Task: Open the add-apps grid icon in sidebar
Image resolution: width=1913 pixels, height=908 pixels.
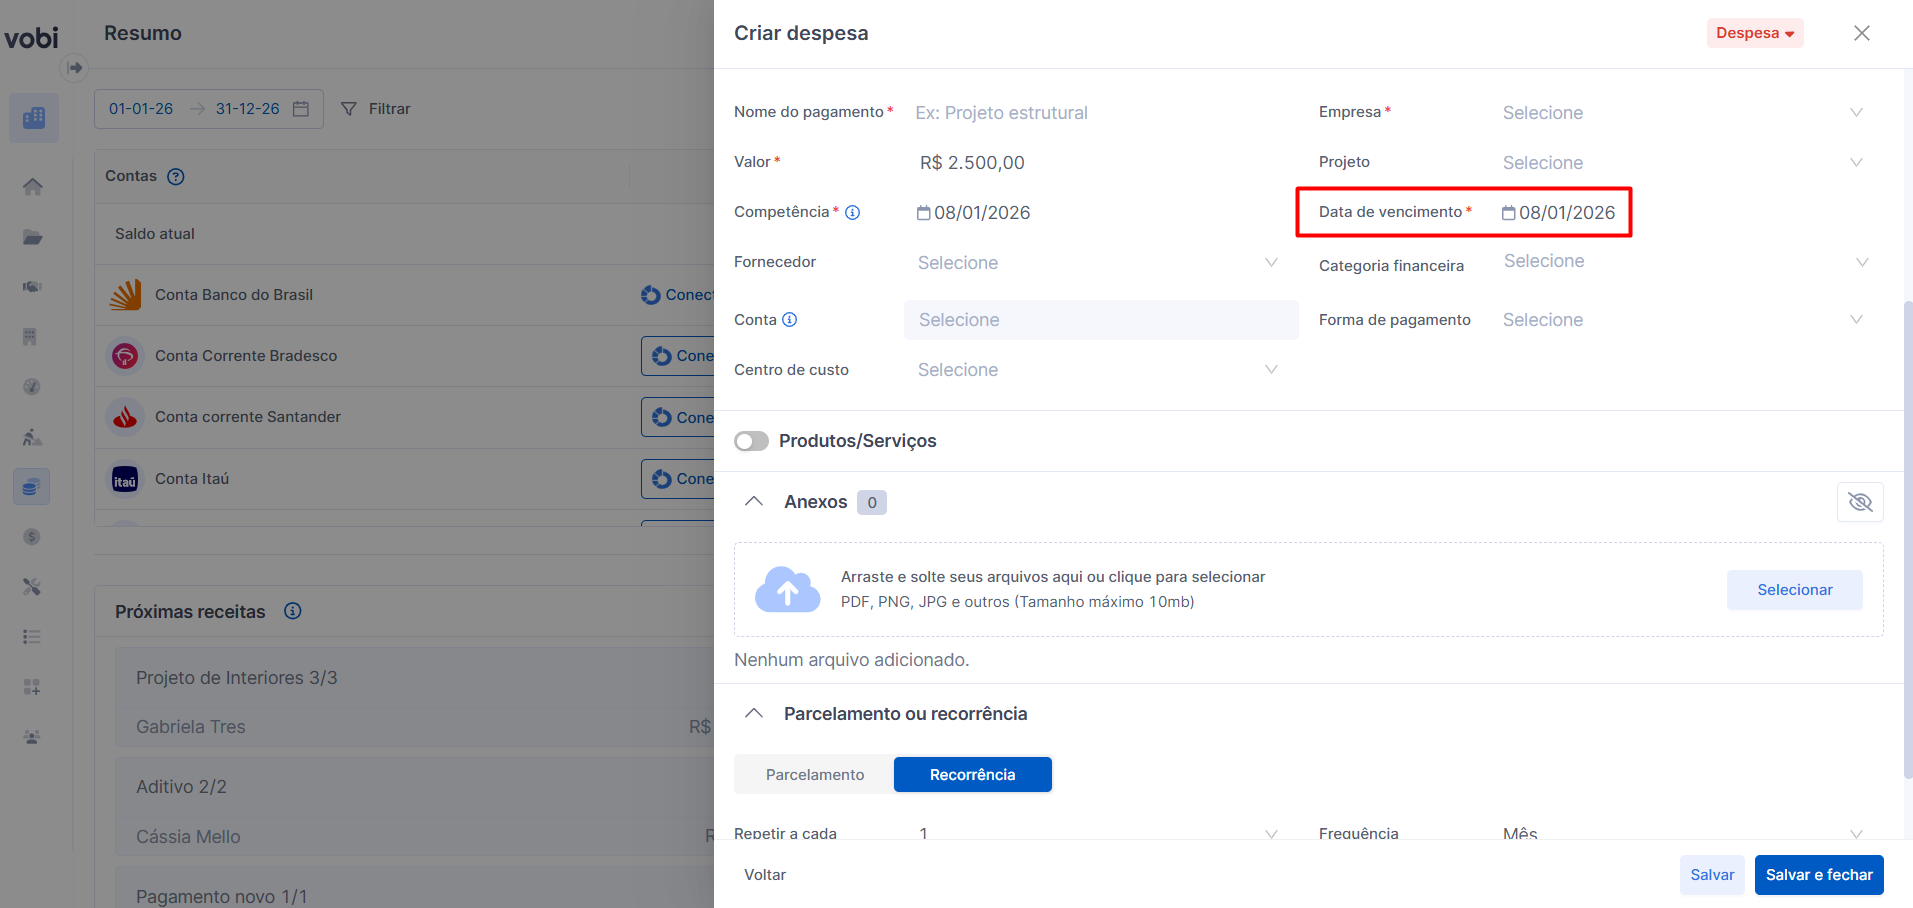Action: click(x=32, y=687)
